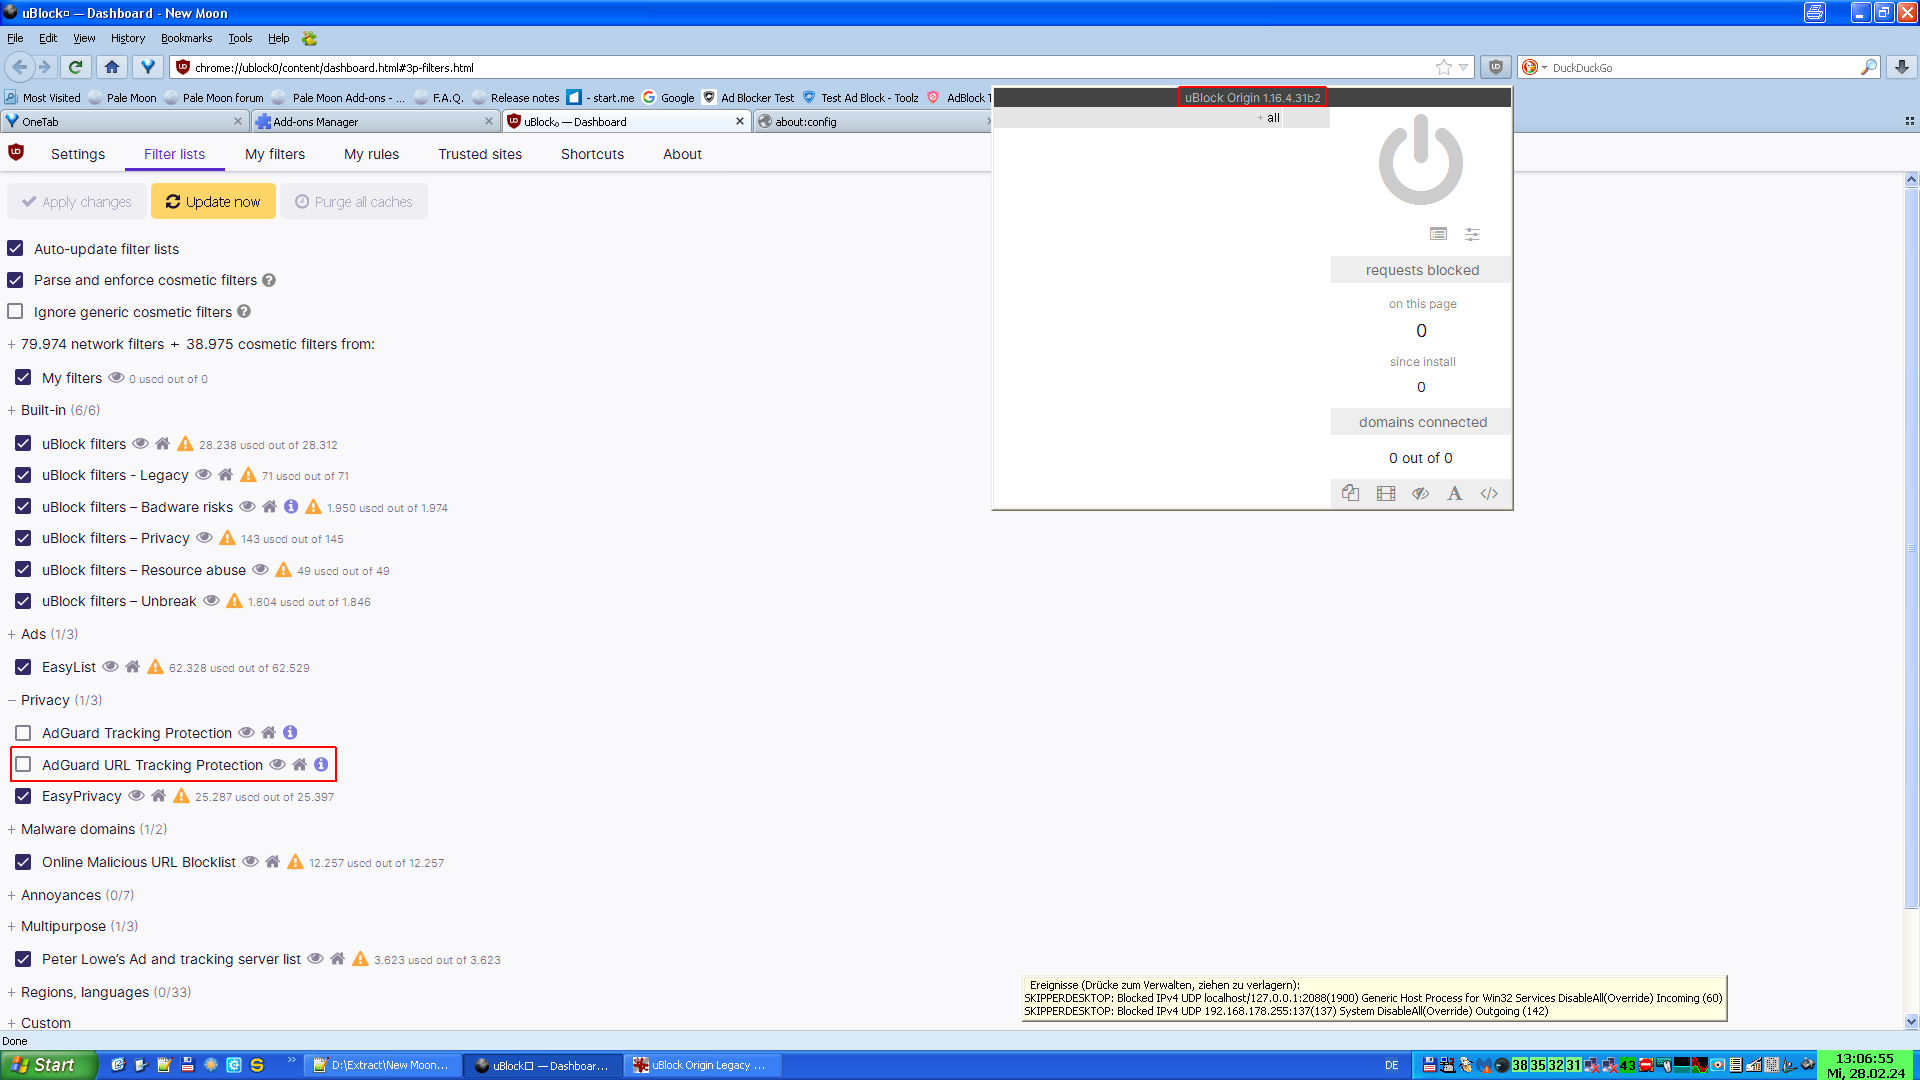View My filters content via eye icon
Image resolution: width=1920 pixels, height=1080 pixels.
tap(116, 378)
